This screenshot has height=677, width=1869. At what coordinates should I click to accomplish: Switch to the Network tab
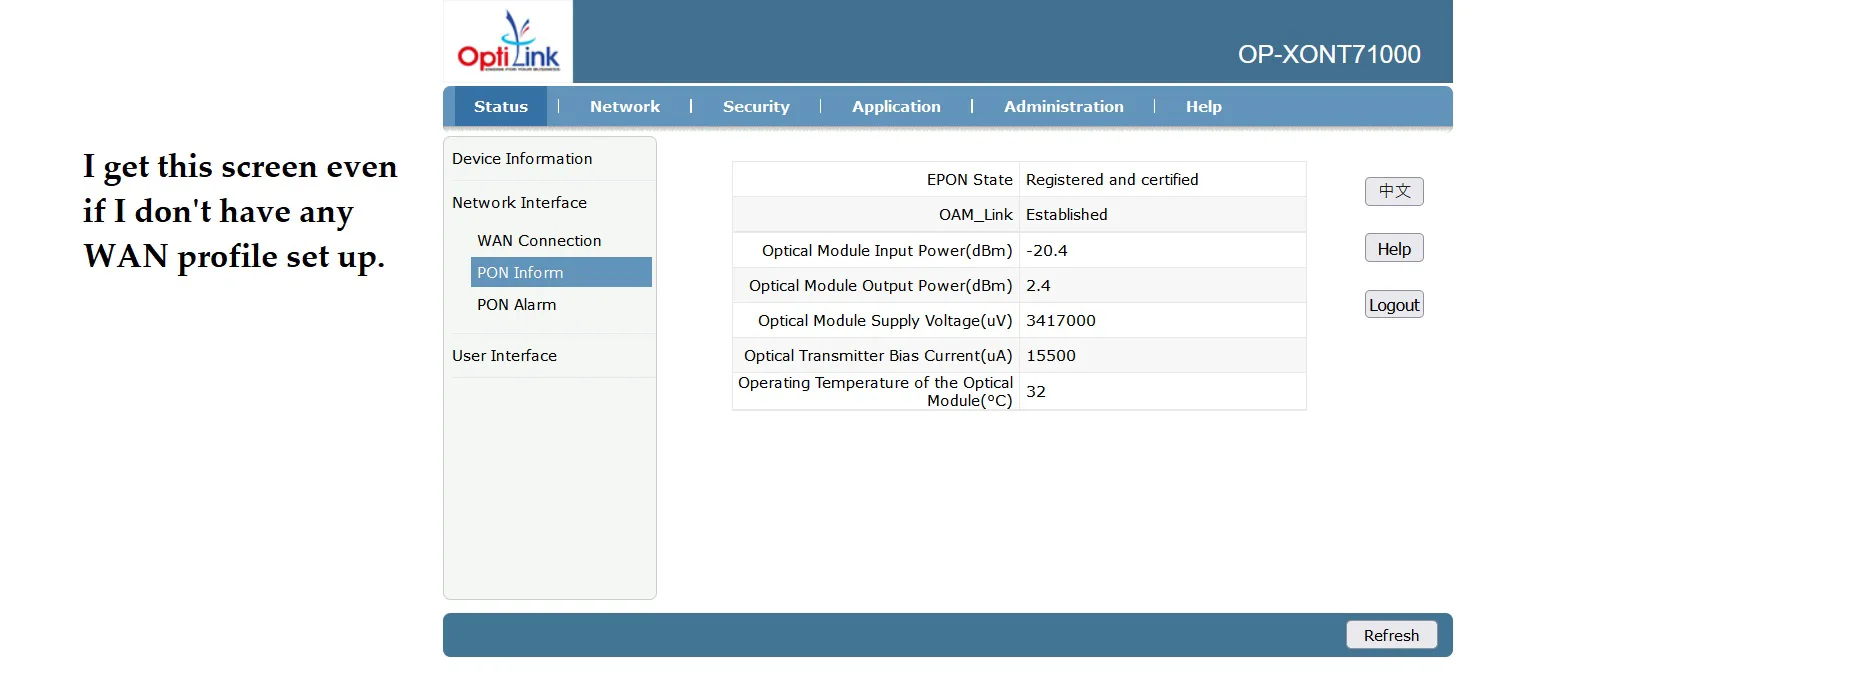point(624,107)
